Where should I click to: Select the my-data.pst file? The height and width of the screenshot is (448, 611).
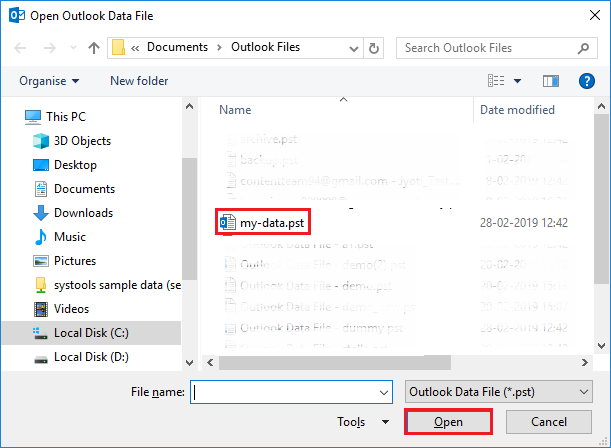(272, 223)
